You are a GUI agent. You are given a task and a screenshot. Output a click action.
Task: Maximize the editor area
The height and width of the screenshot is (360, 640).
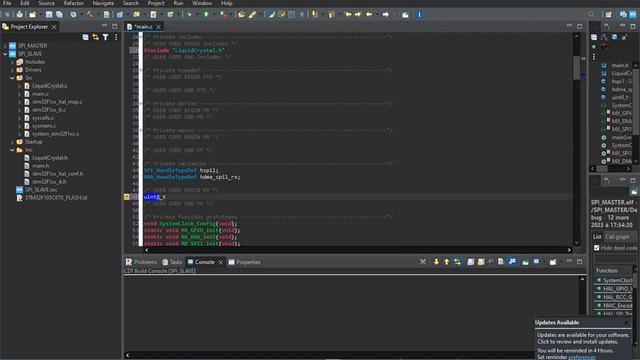pos(580,26)
